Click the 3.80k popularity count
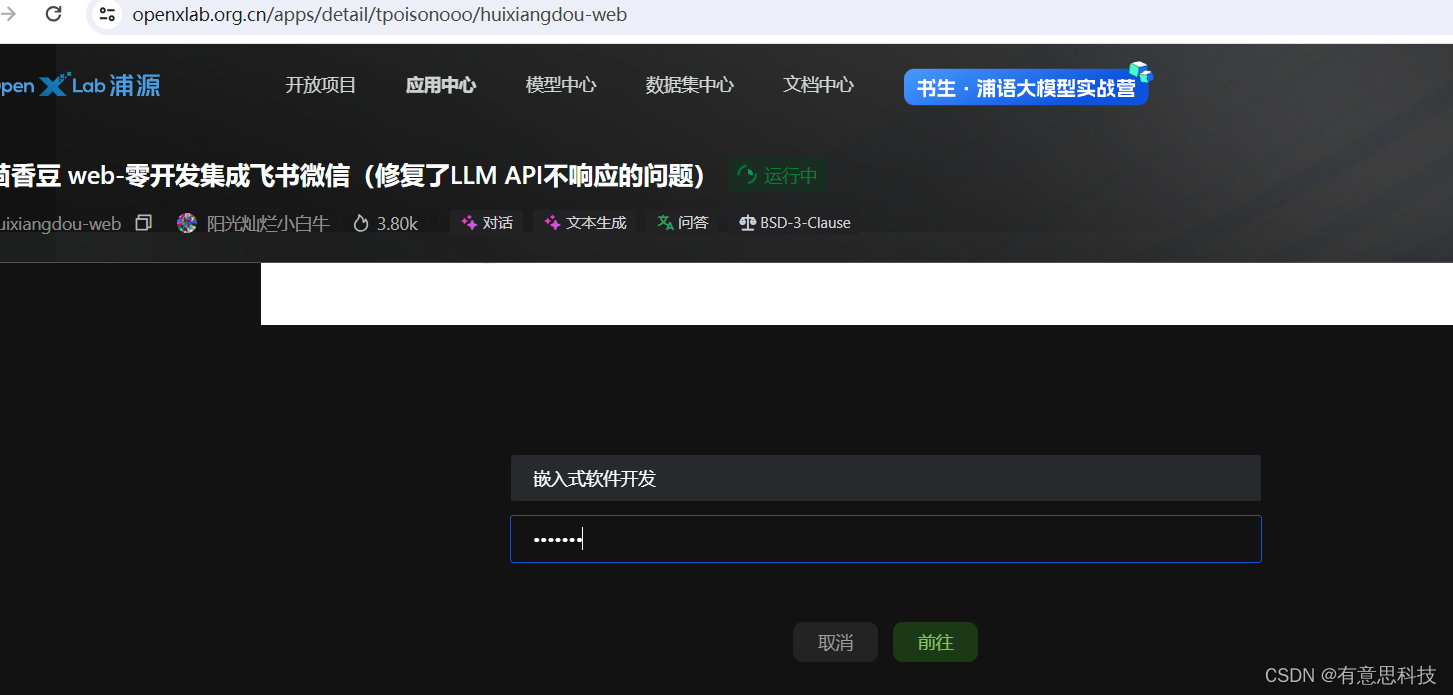The width and height of the screenshot is (1453, 695). point(397,223)
